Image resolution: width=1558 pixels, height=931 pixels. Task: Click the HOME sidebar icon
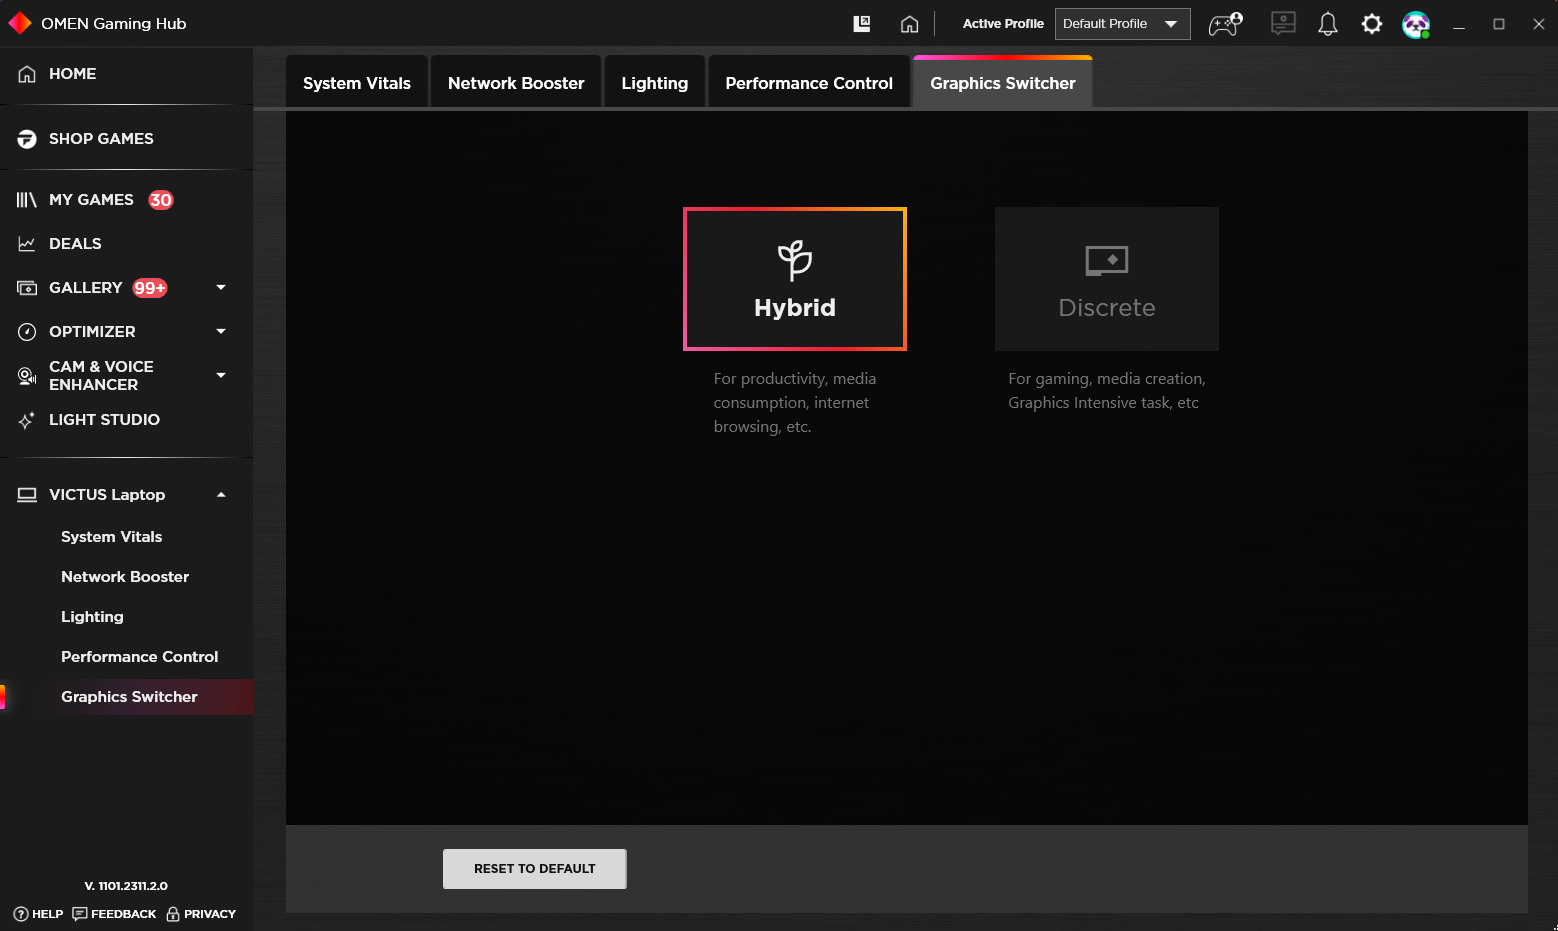coord(27,74)
